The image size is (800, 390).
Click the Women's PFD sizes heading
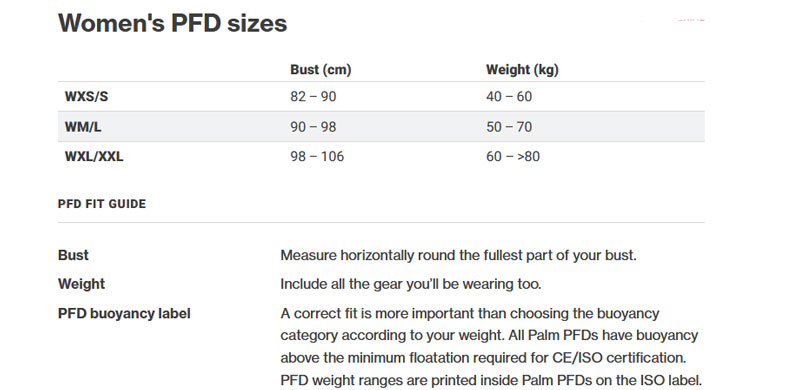172,23
